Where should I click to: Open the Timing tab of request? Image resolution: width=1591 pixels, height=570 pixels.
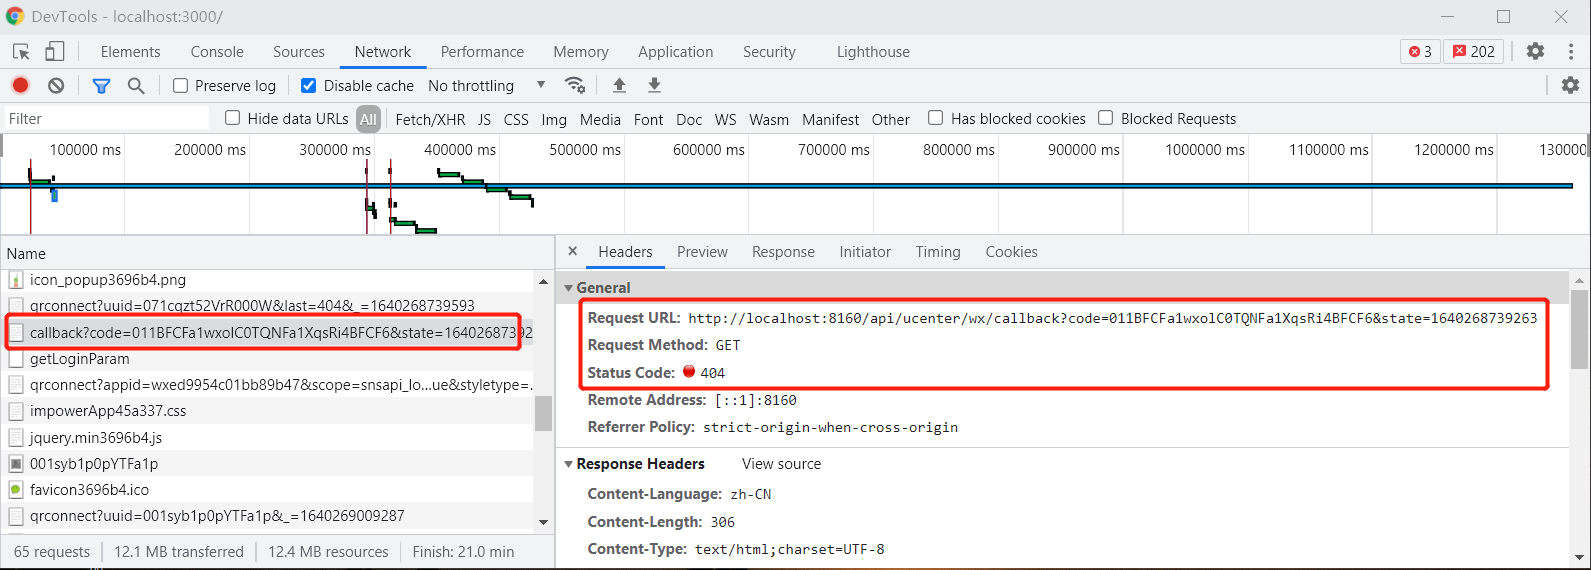click(937, 252)
